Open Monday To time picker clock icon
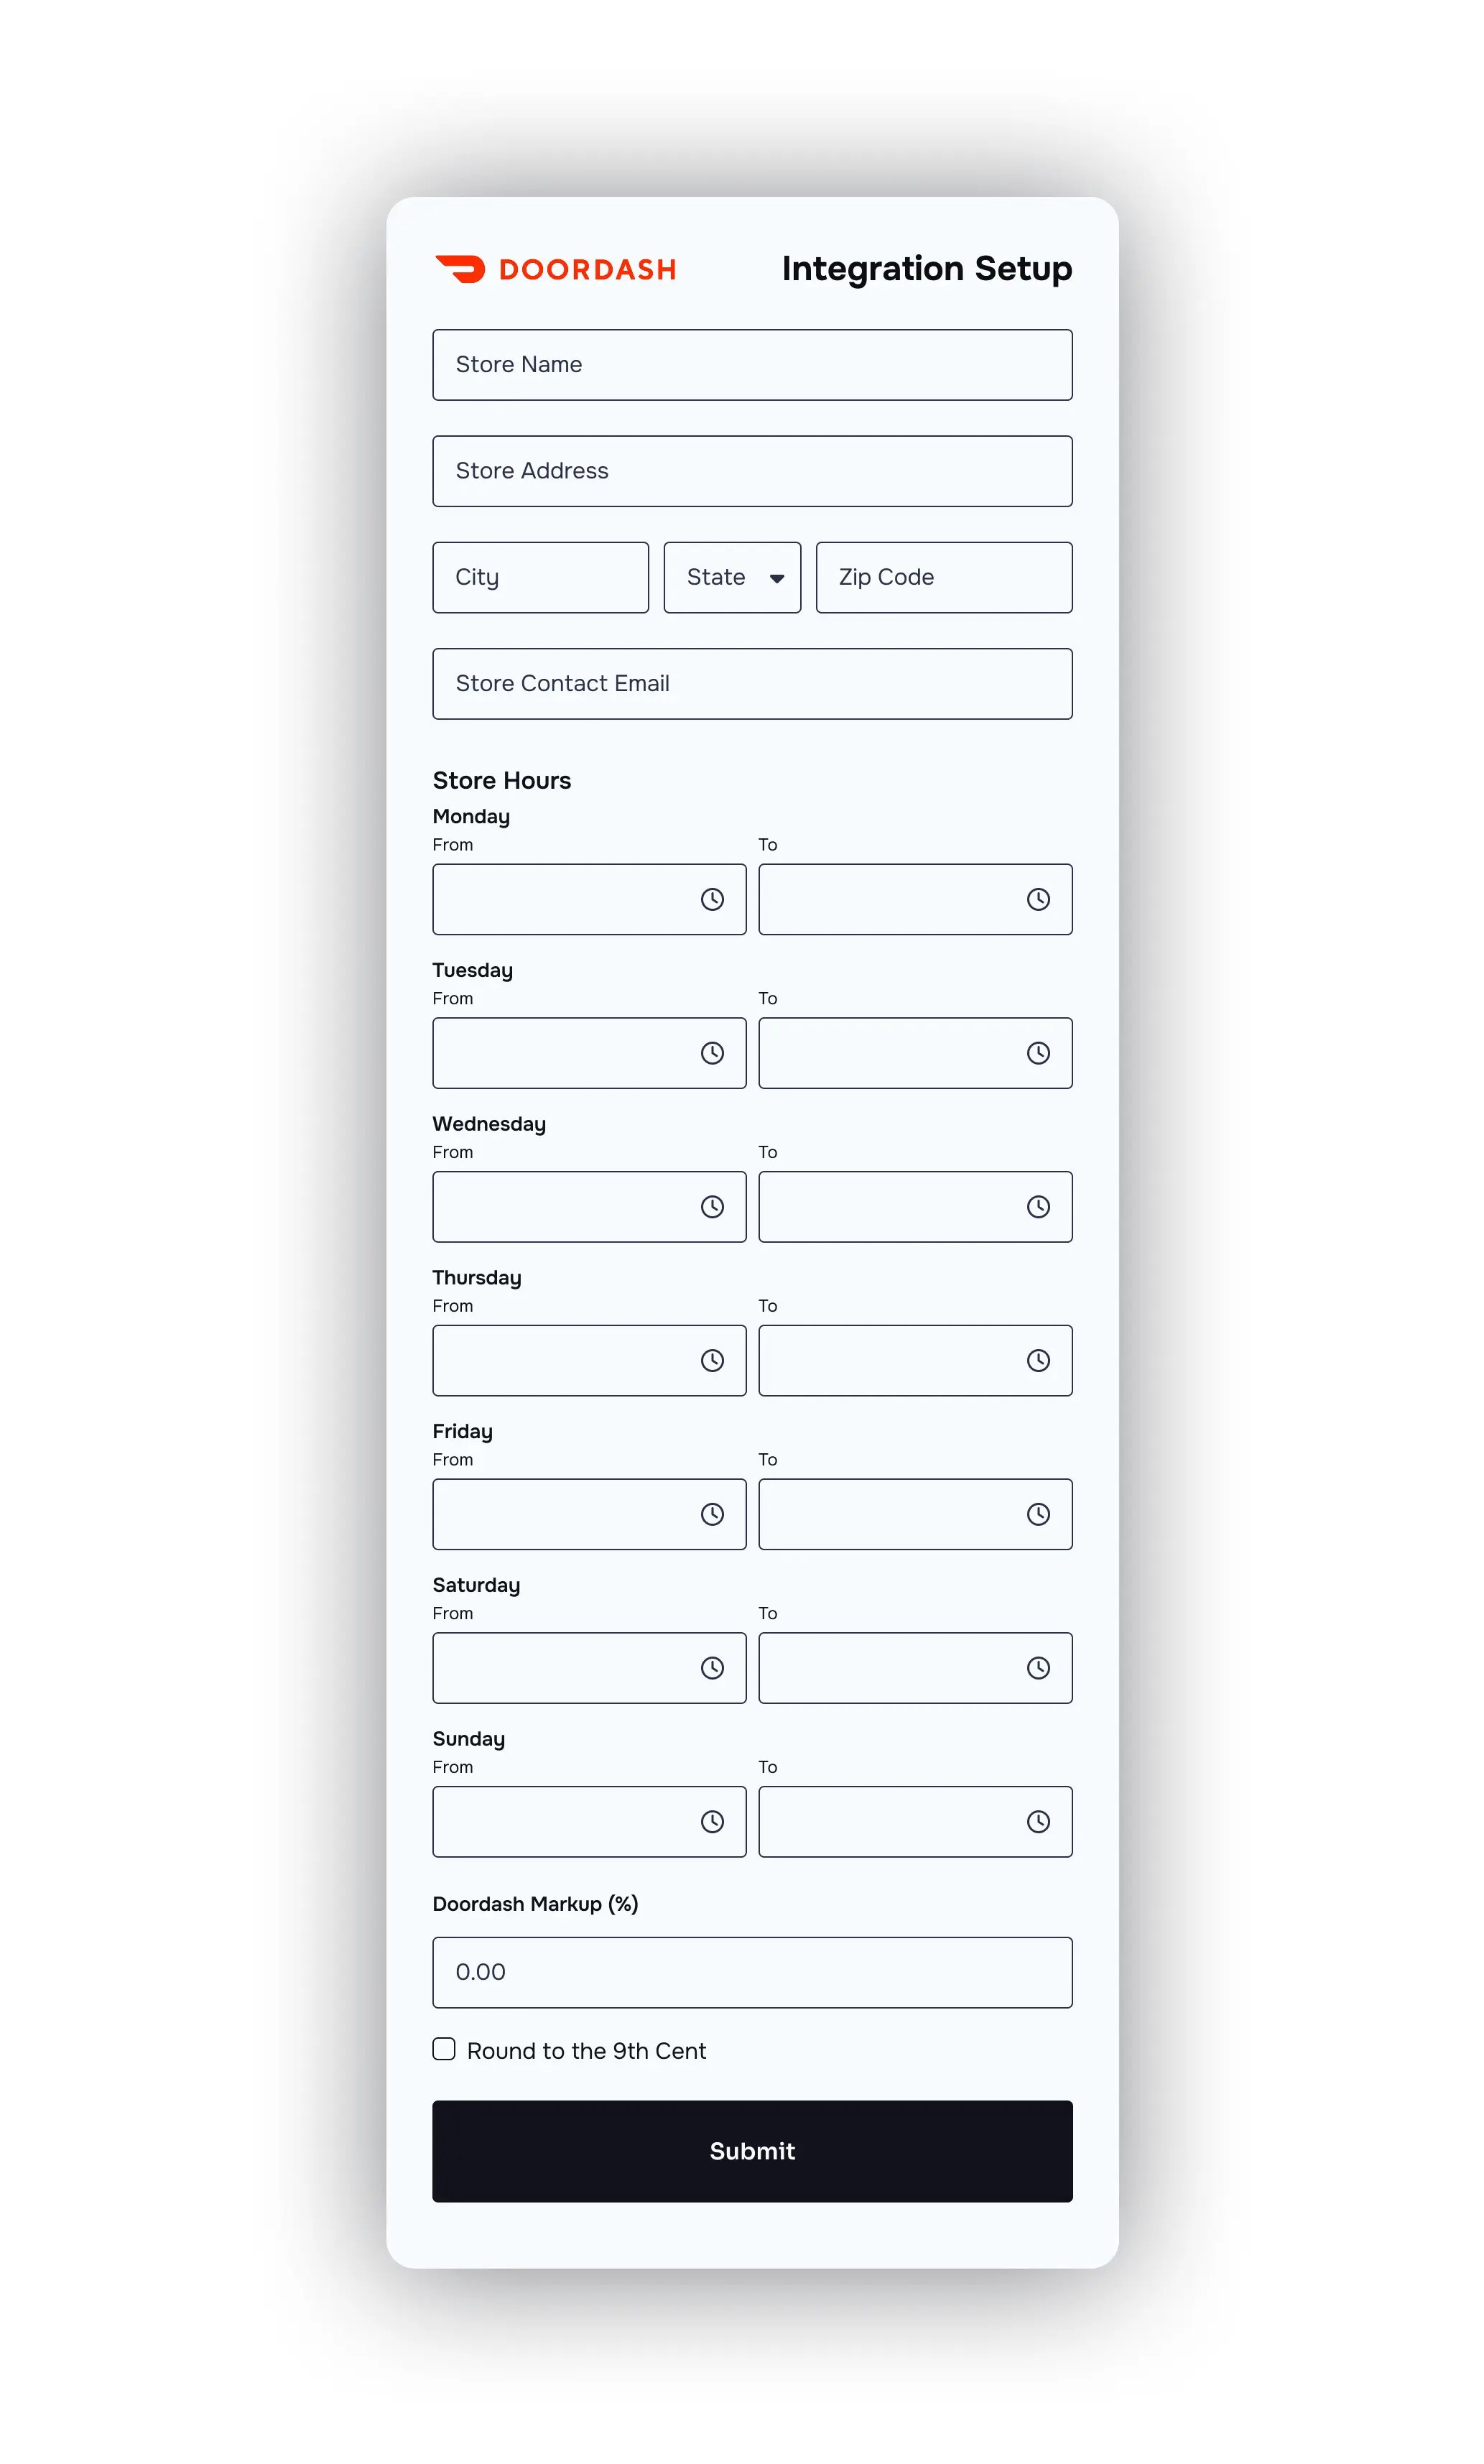 click(1038, 899)
